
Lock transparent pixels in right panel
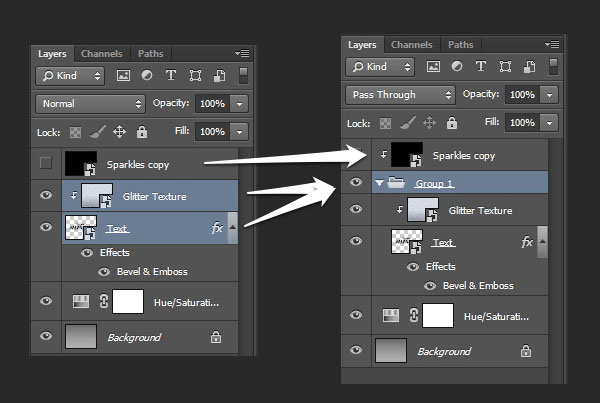(385, 123)
